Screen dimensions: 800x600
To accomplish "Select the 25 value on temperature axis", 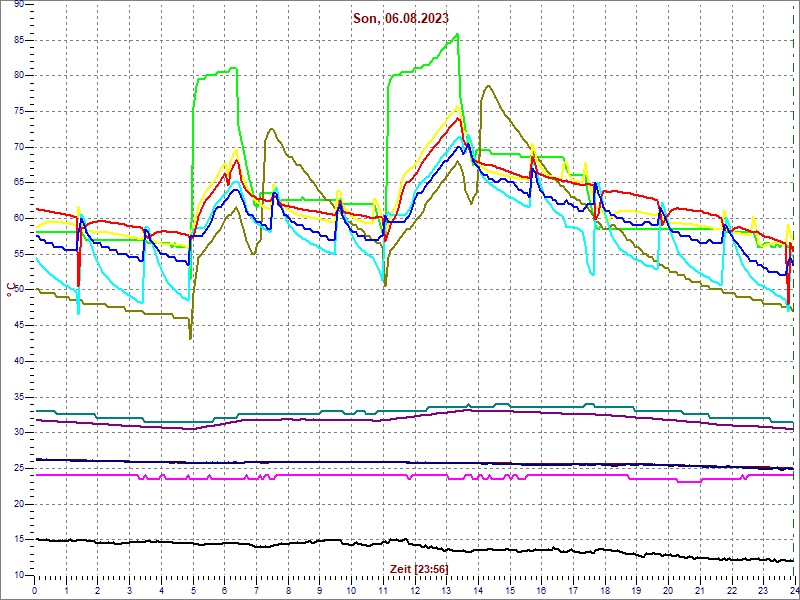I will click(x=19, y=468).
